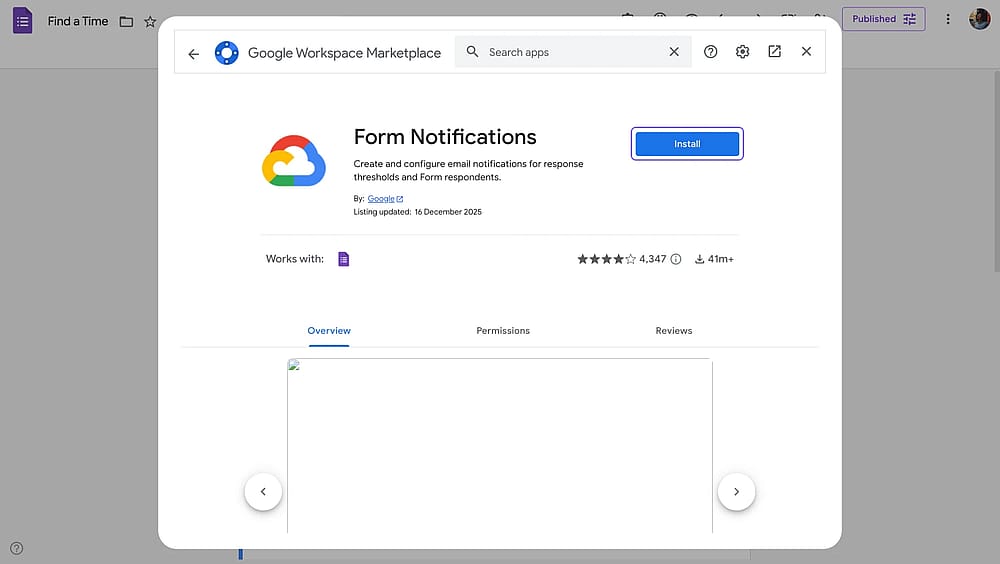Switch to the Reviews tab
The width and height of the screenshot is (1000, 564).
[x=673, y=330]
